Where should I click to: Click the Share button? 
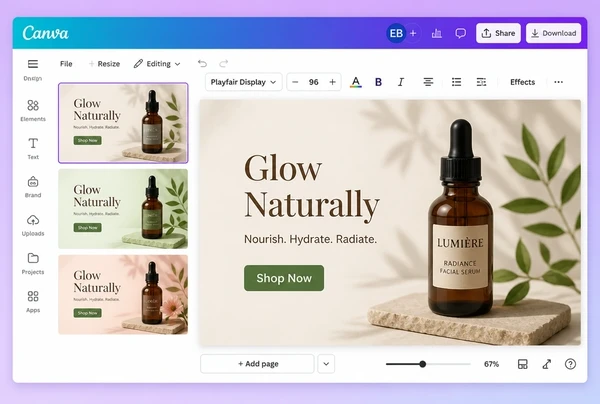(x=498, y=33)
